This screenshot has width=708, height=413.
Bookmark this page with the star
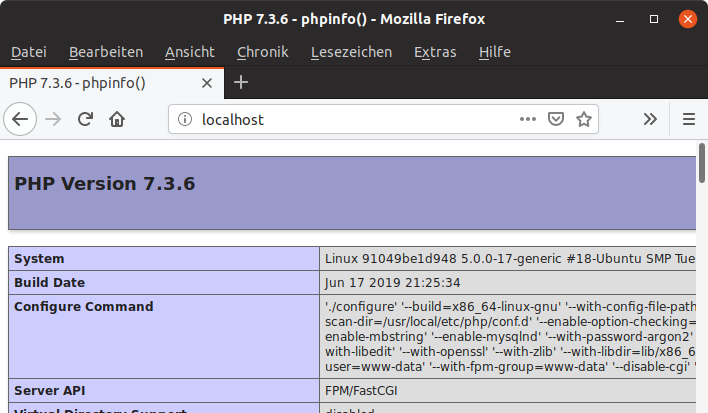(x=584, y=119)
